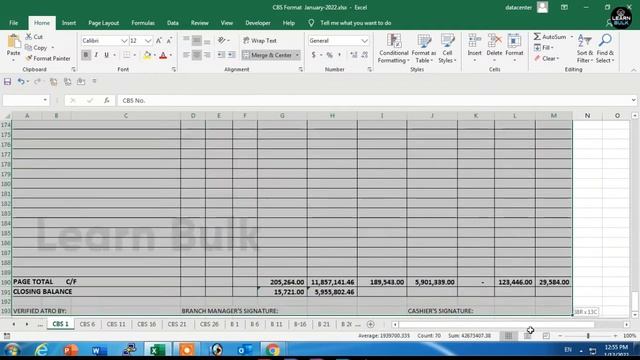This screenshot has width=640, height=360.
Task: Expand the Name Box dropdown
Action: (x=45, y=100)
